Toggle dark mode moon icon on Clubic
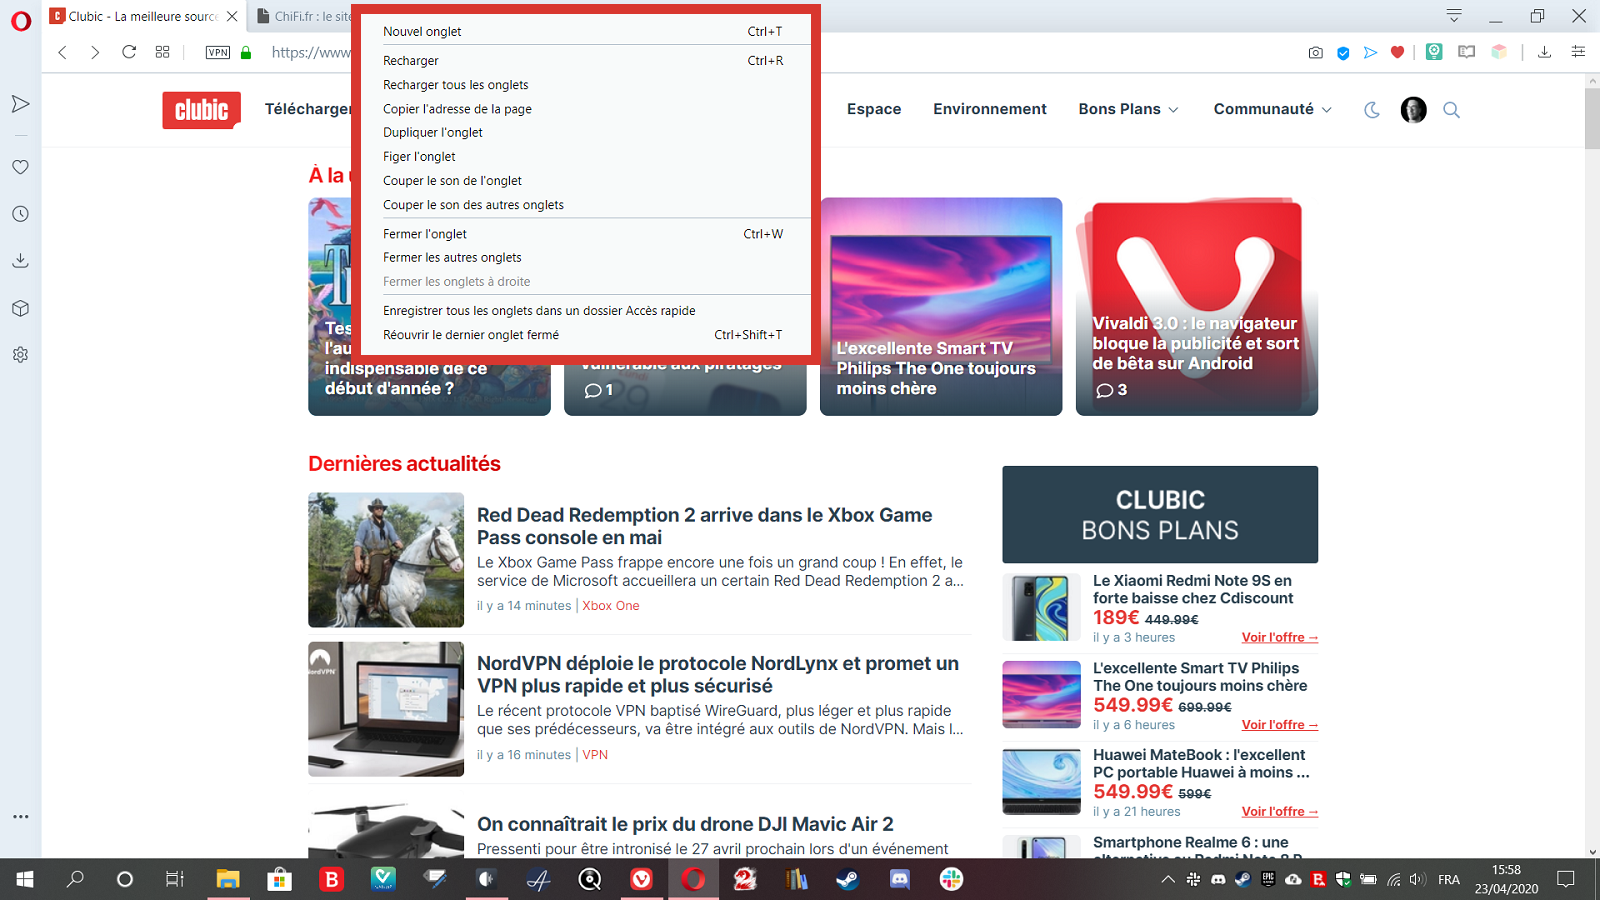Viewport: 1600px width, 900px height. (x=1372, y=110)
